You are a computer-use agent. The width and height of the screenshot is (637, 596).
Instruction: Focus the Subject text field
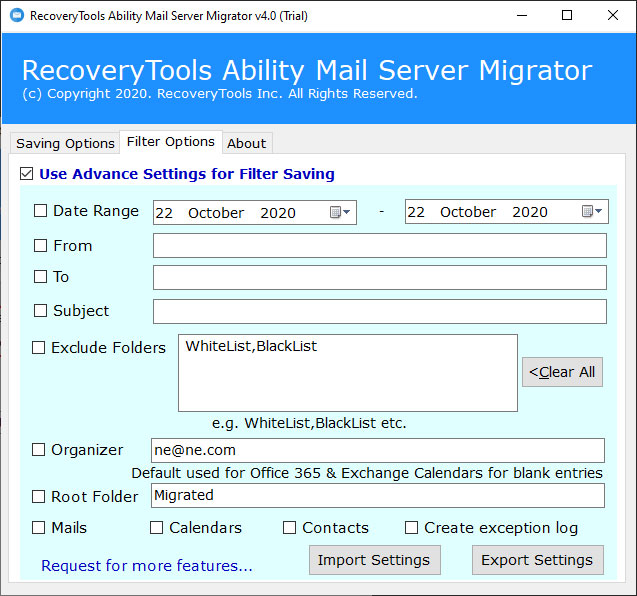pyautogui.click(x=380, y=312)
